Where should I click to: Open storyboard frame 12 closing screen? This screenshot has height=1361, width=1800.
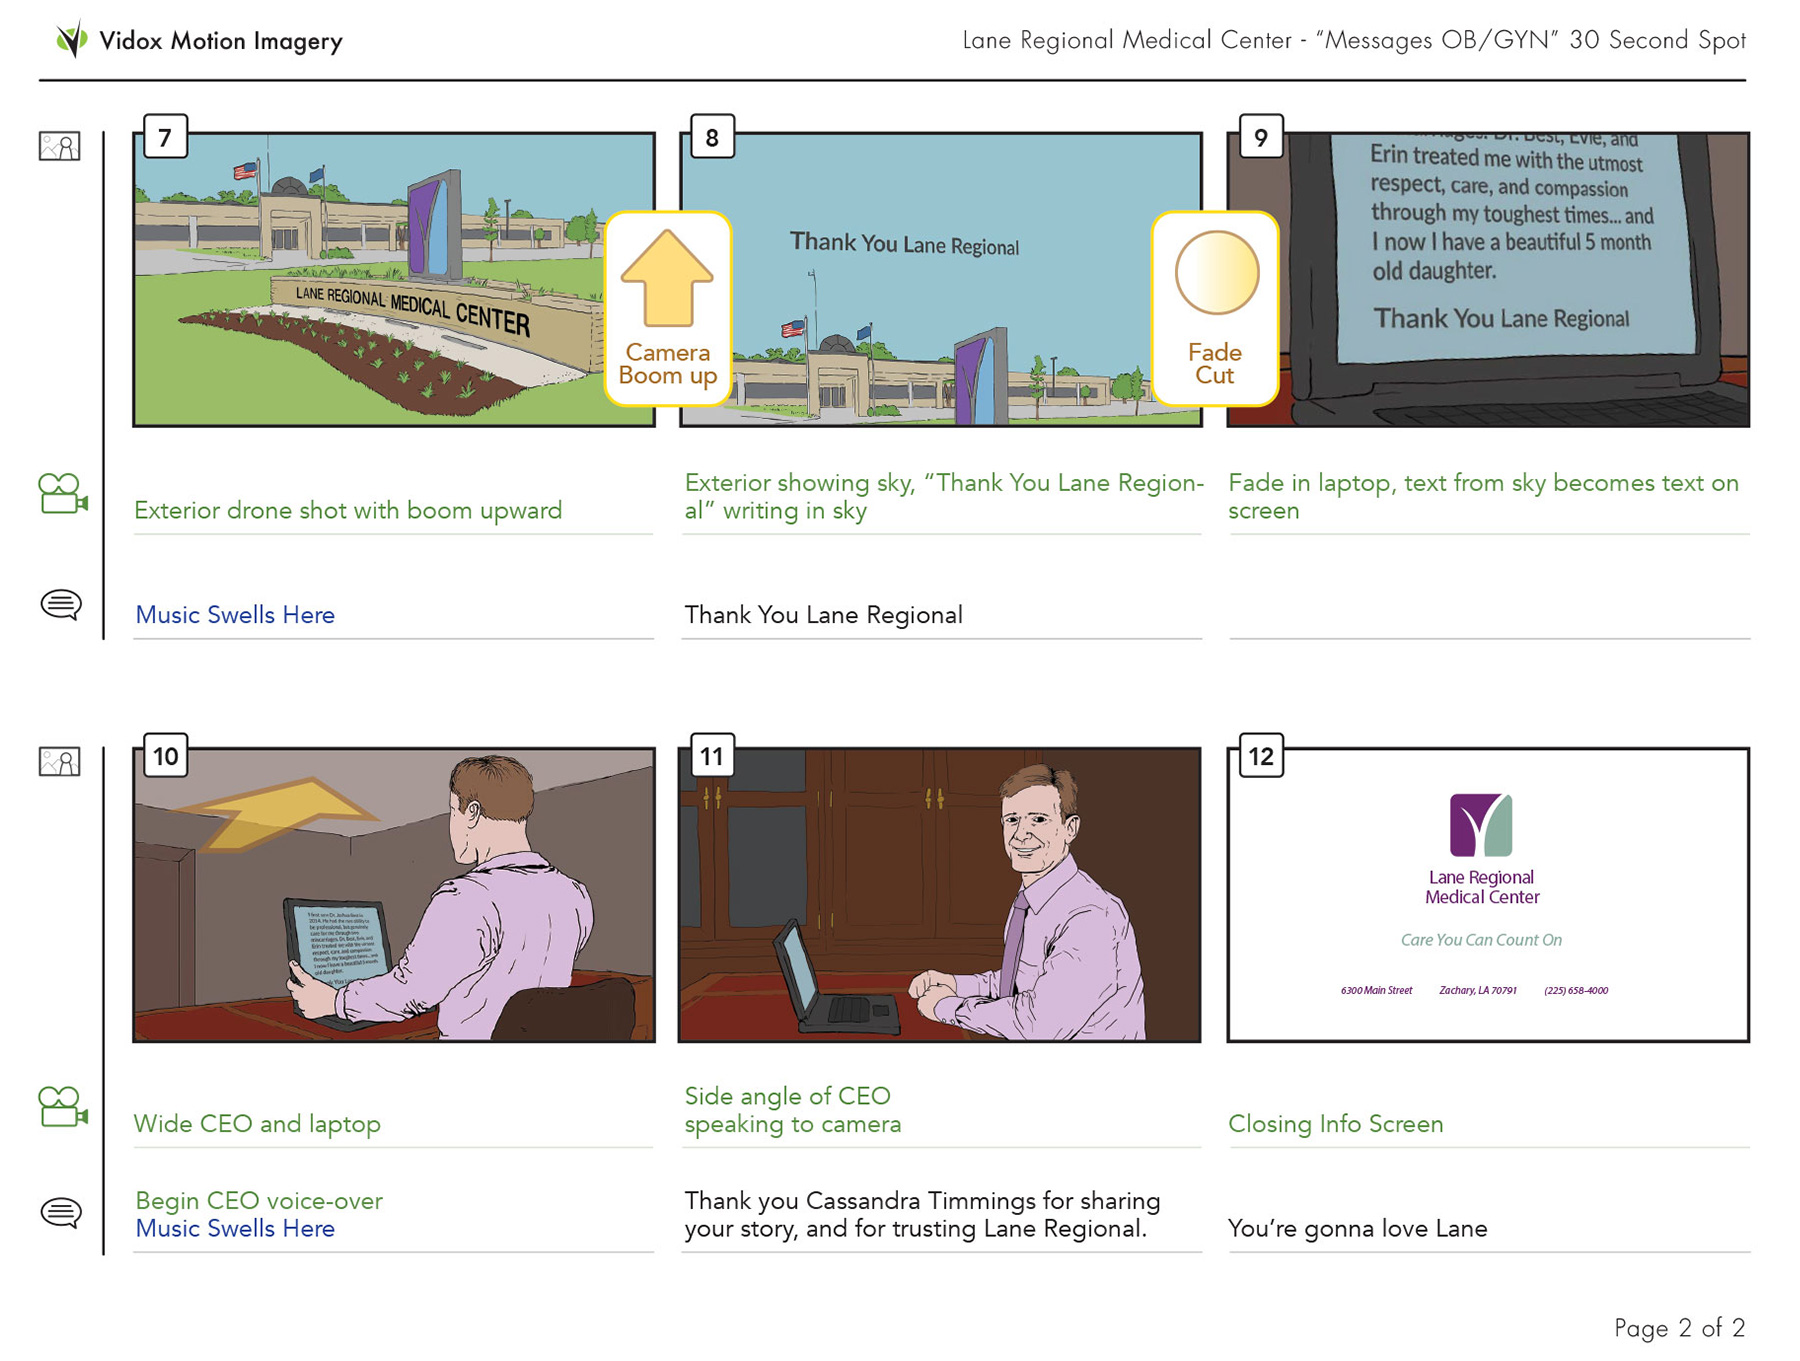click(1488, 895)
